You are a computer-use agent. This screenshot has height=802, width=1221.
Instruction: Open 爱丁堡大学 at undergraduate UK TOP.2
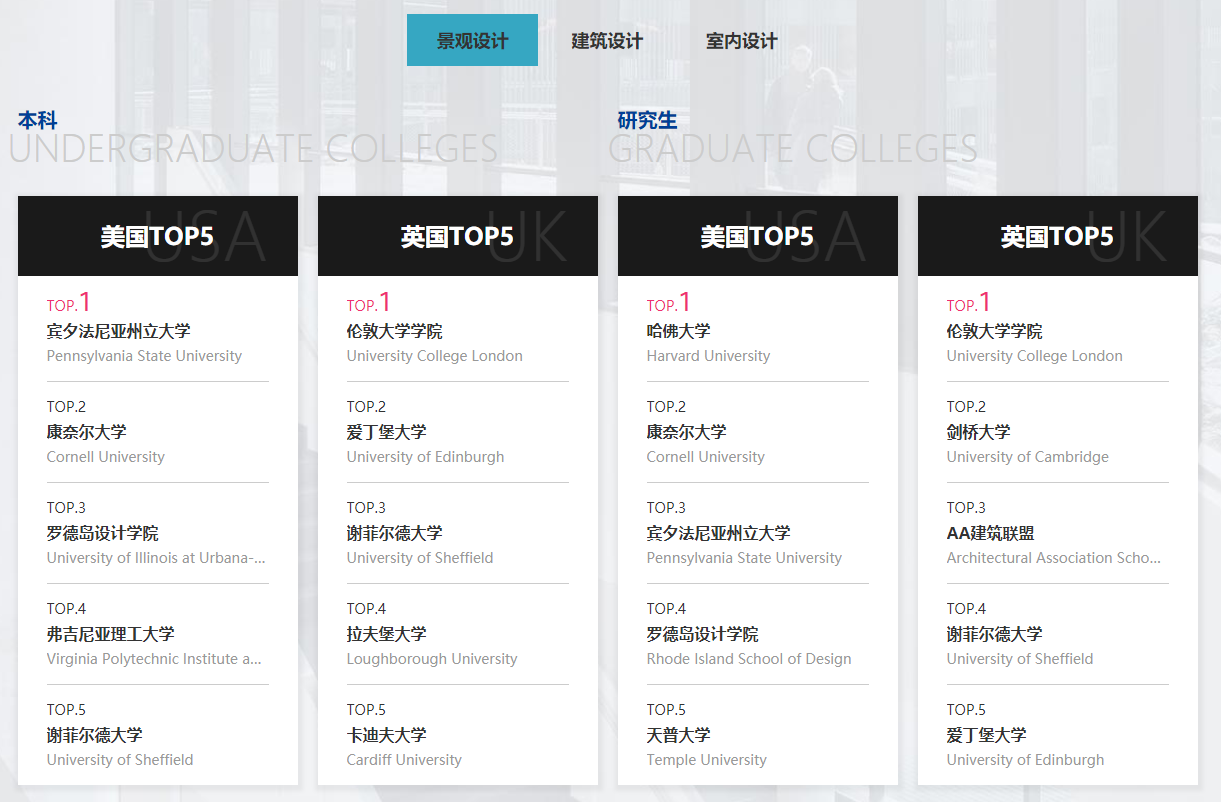[458, 432]
